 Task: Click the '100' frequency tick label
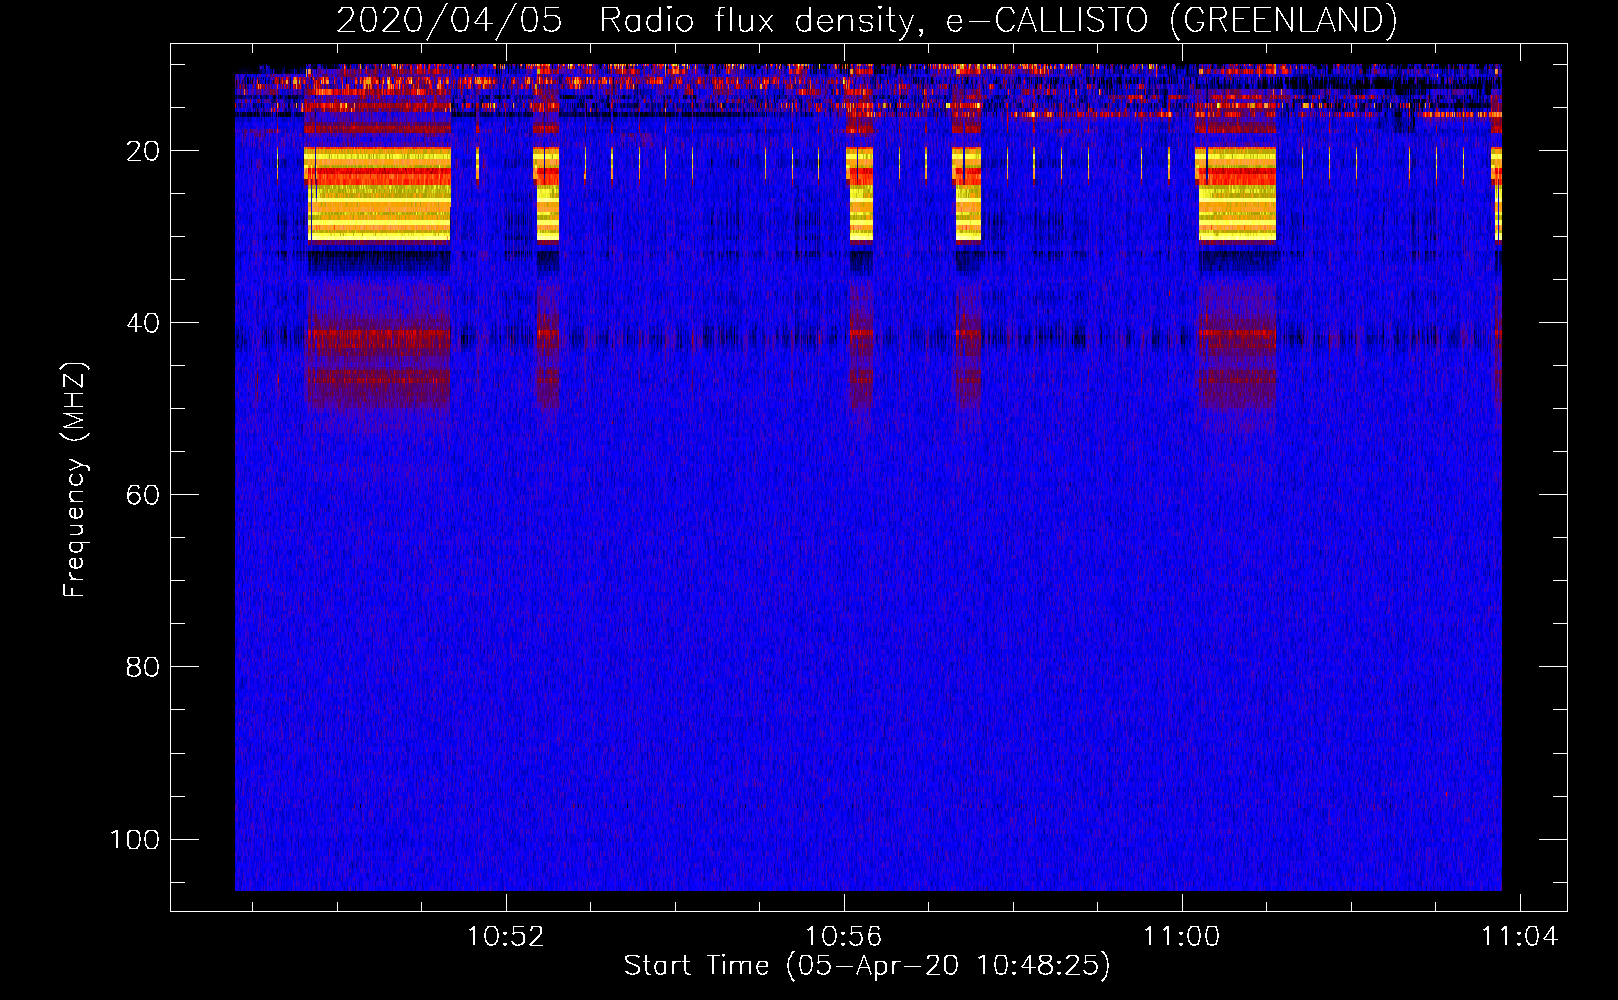click(x=135, y=839)
